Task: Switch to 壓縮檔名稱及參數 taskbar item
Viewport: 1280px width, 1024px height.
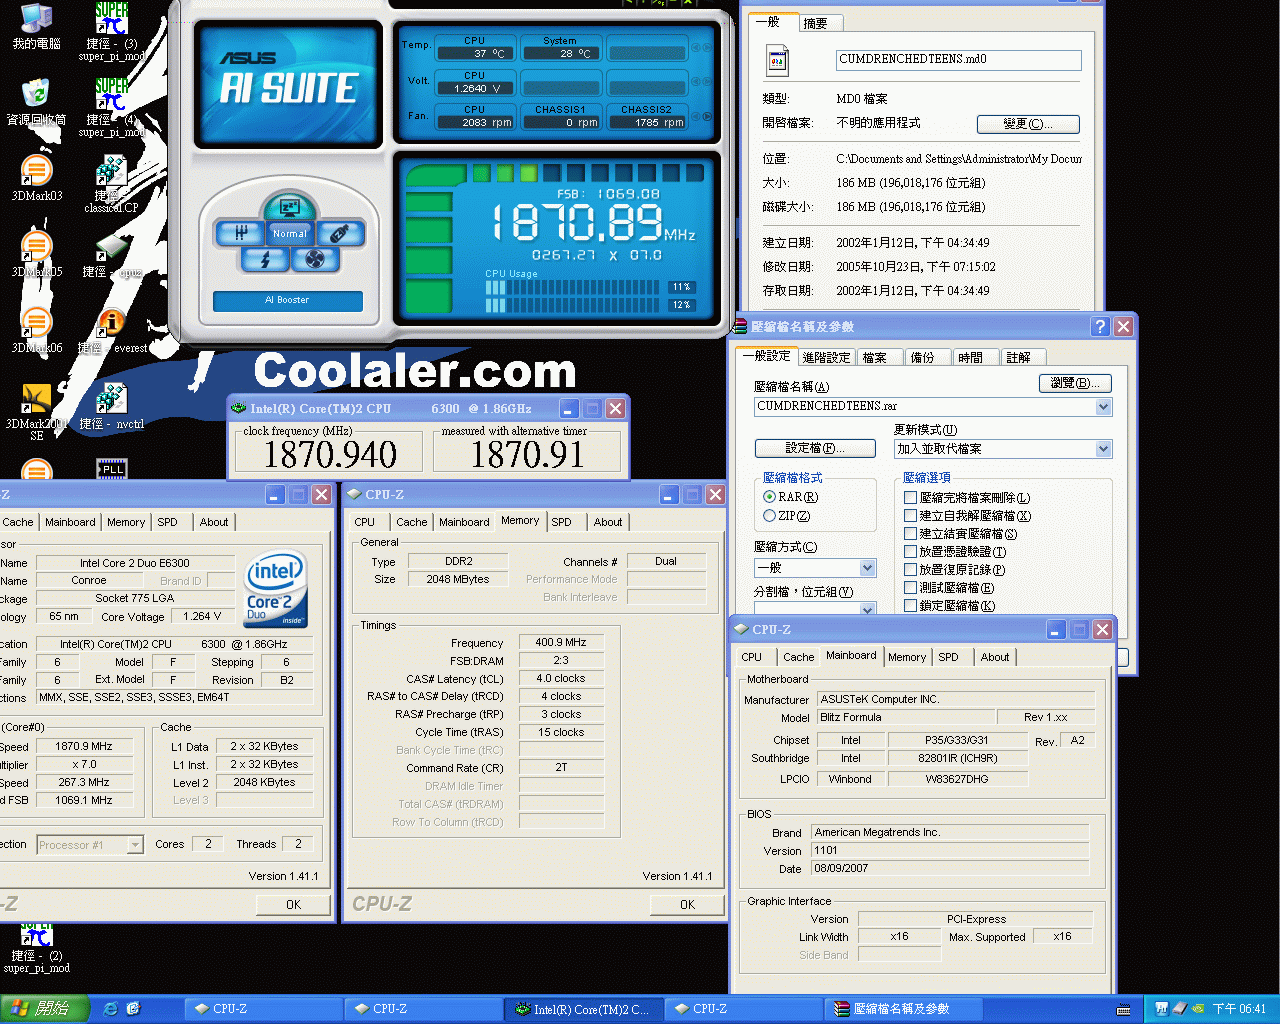Action: pos(904,1009)
